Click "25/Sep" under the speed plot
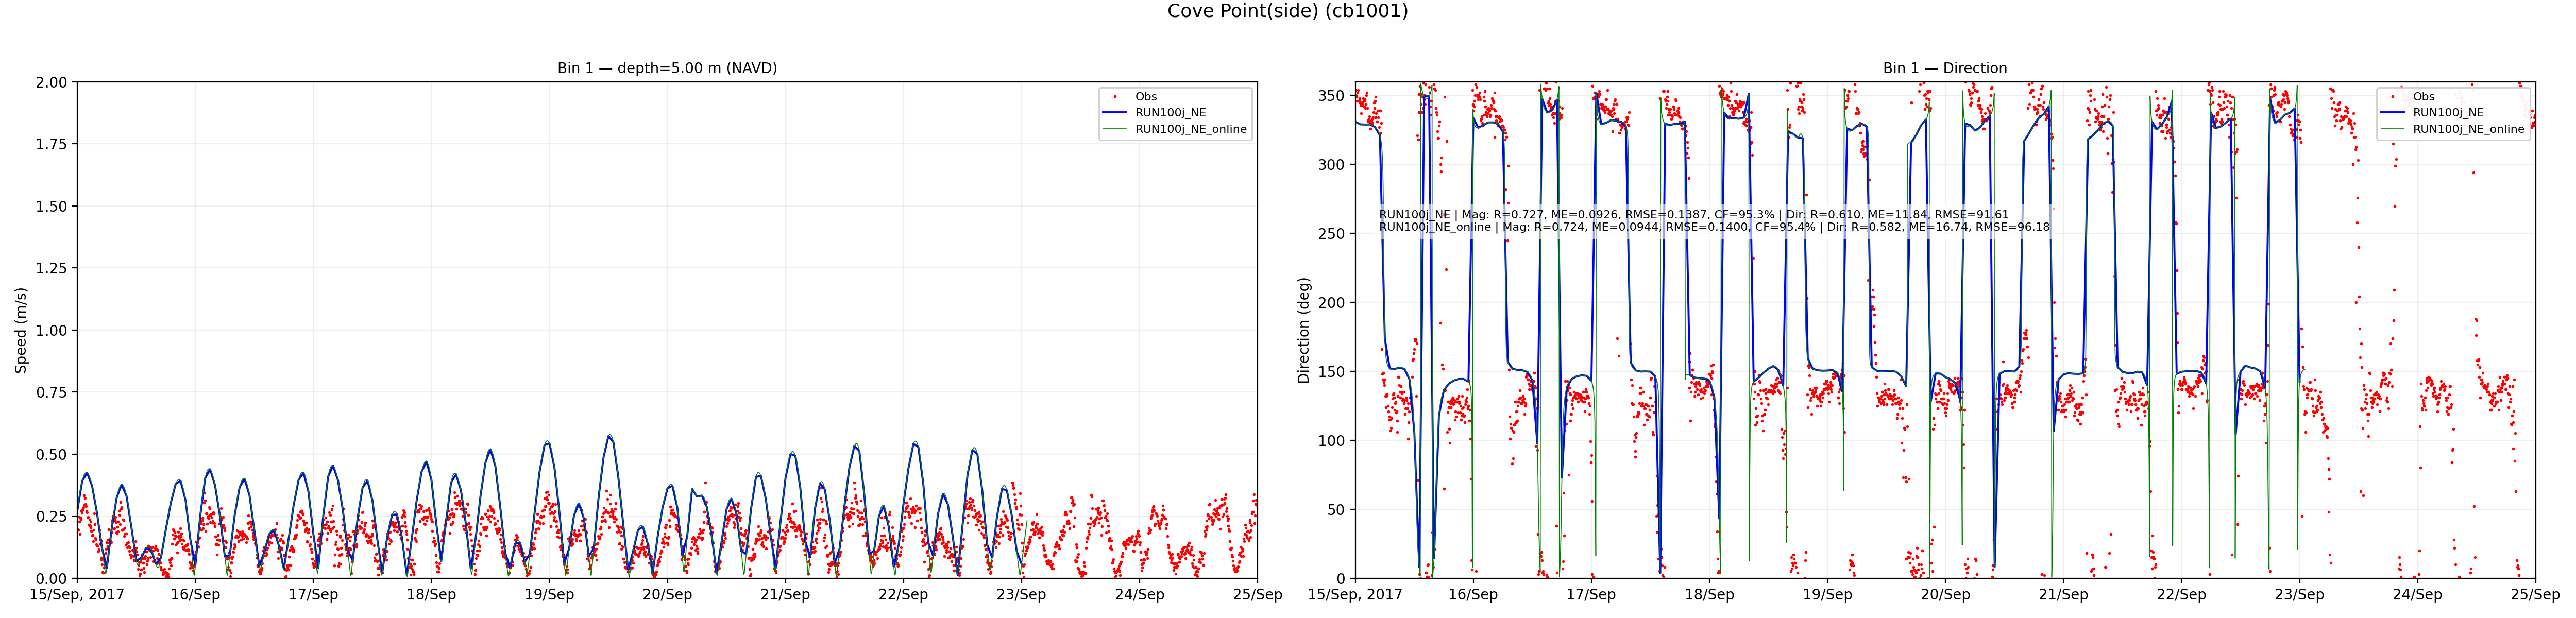This screenshot has width=2576, height=618. (1257, 595)
